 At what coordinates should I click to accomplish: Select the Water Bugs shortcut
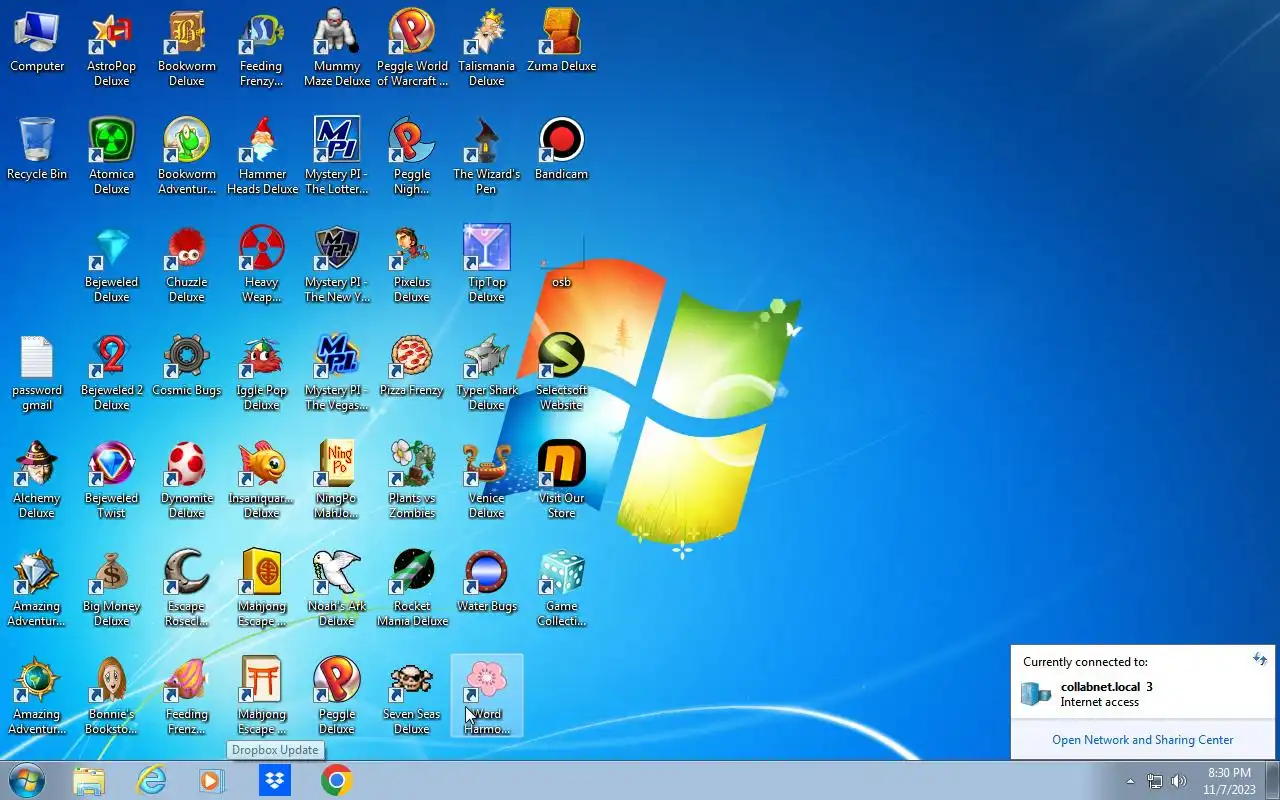coord(486,582)
